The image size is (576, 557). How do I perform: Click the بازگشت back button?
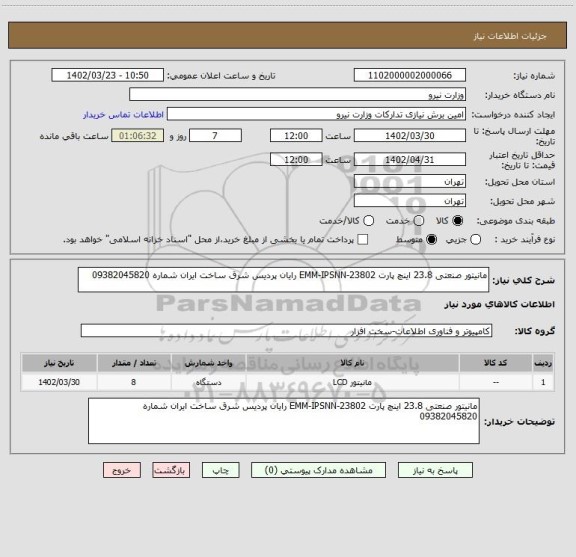point(171,470)
